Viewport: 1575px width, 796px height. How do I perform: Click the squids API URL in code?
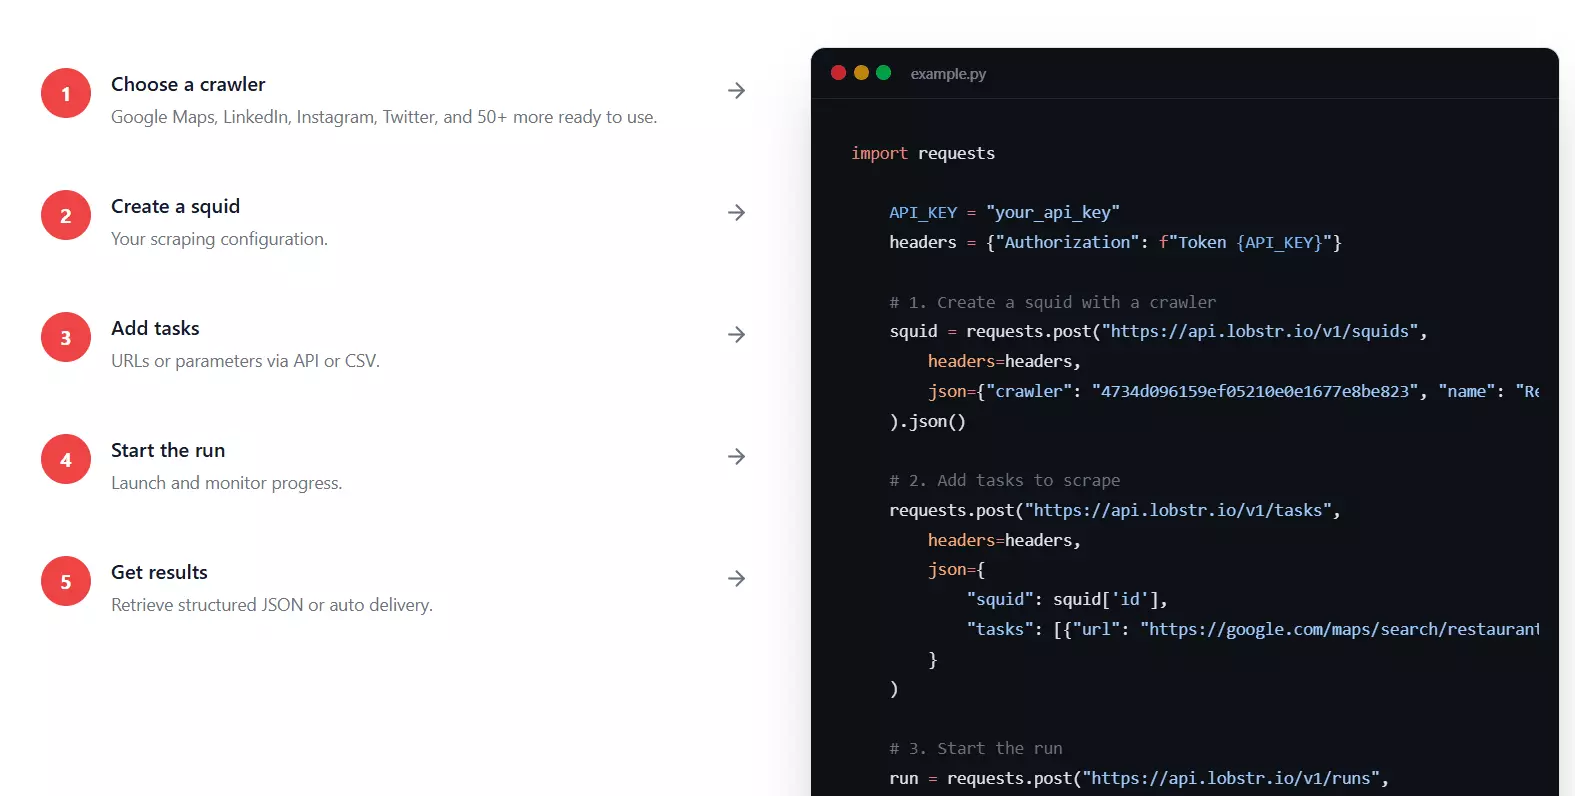(1259, 332)
